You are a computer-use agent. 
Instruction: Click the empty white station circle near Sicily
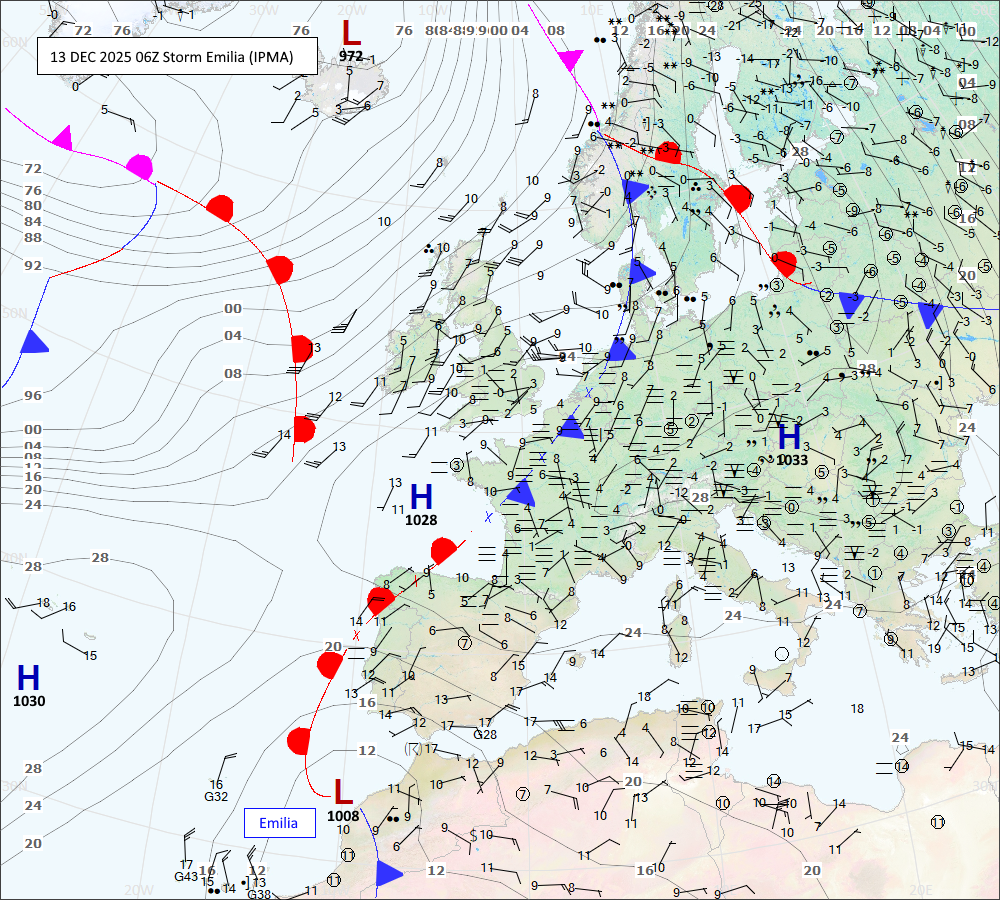point(782,653)
